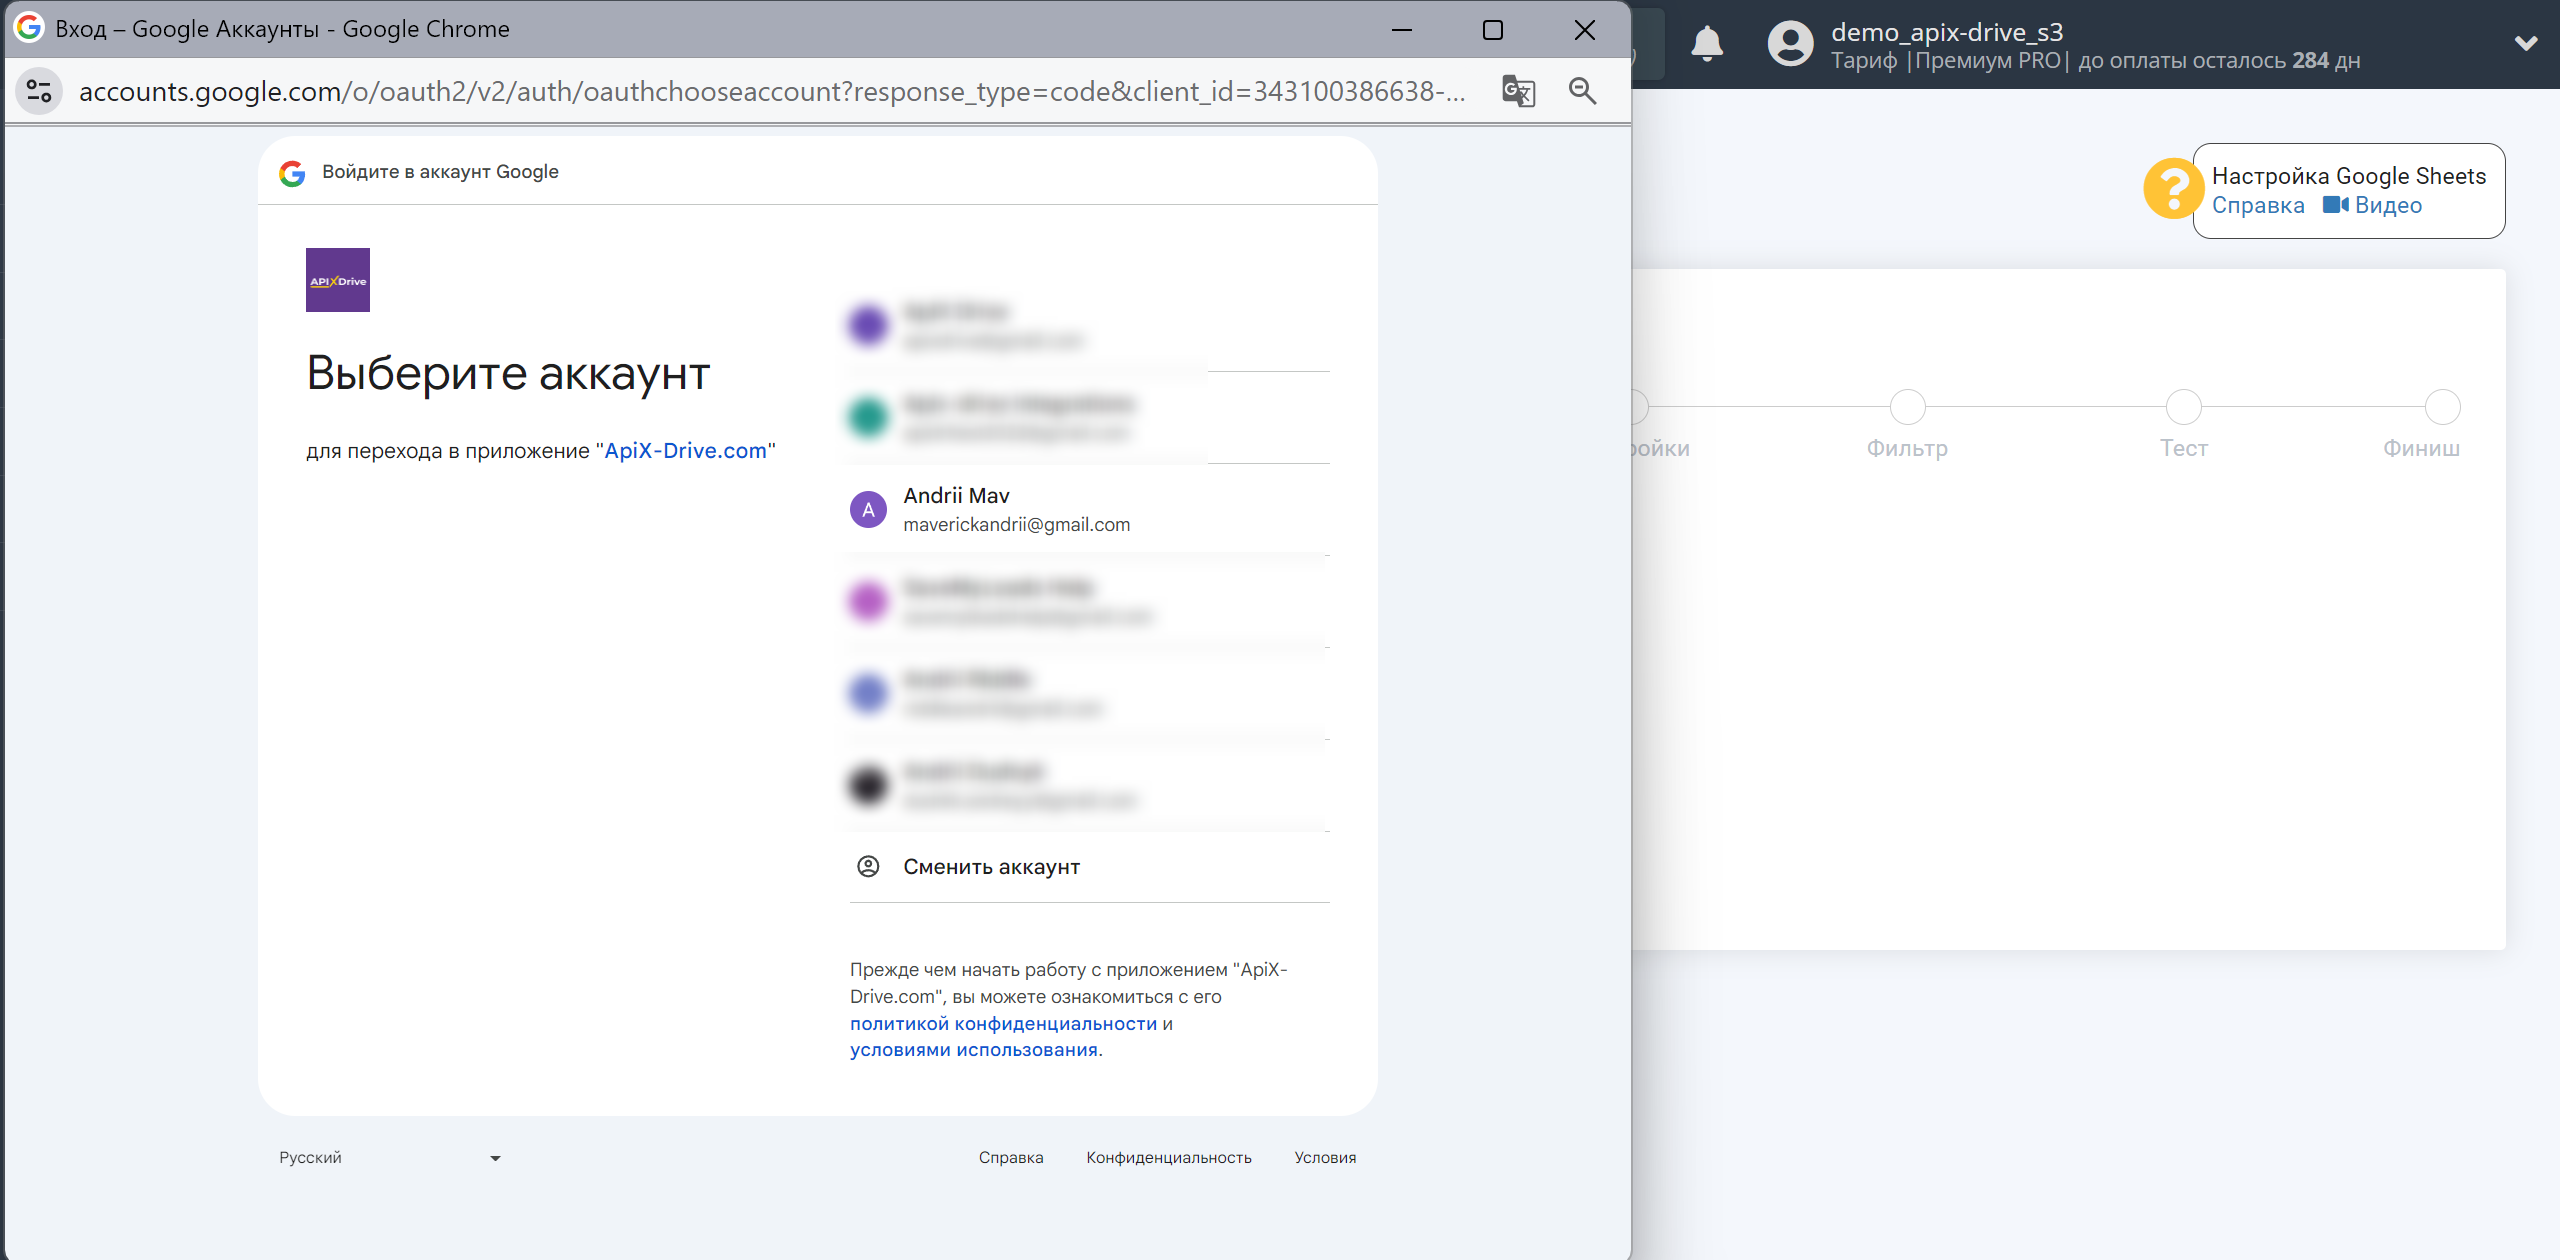Open the Справка link in Google Sheets help
This screenshot has width=2560, height=1260.
[2258, 205]
